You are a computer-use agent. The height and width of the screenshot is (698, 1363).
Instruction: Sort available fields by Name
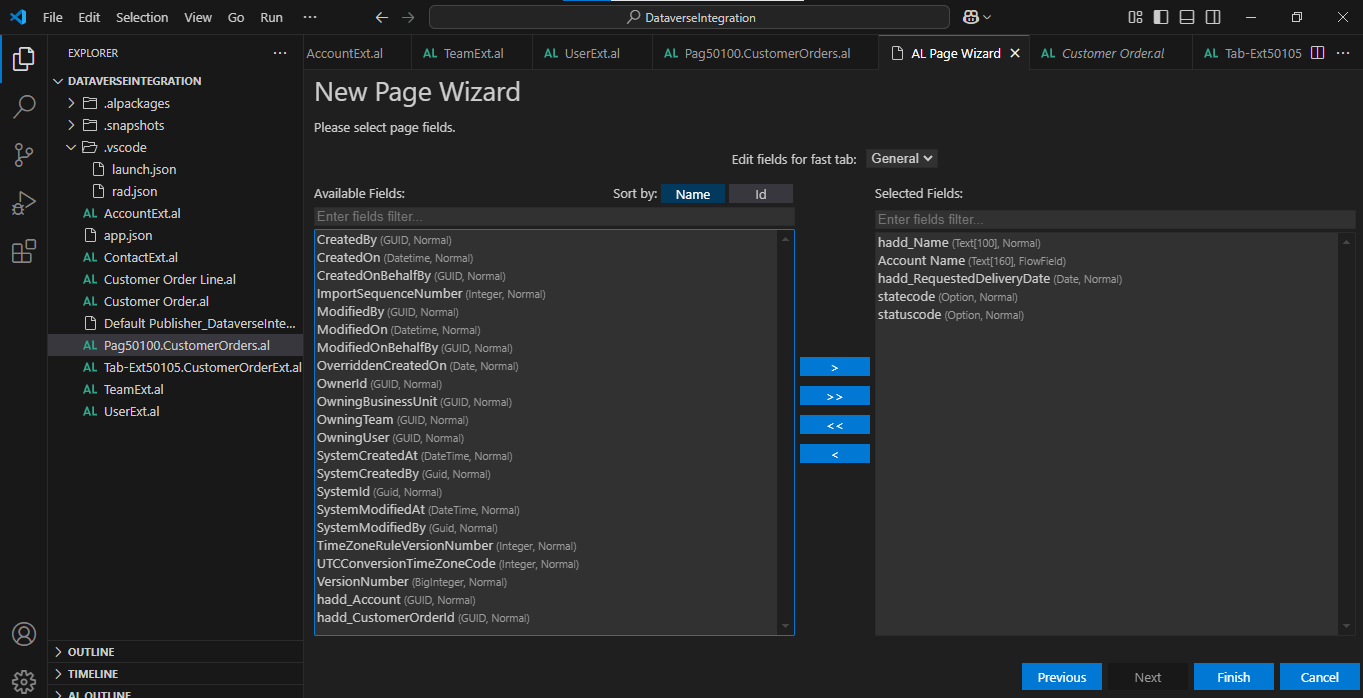[x=692, y=194]
